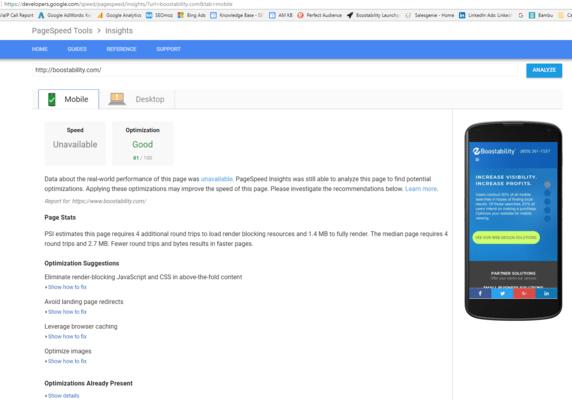Image resolution: width=572 pixels, height=400 pixels.
Task: Click the URL input field with boostability.com
Action: click(275, 70)
